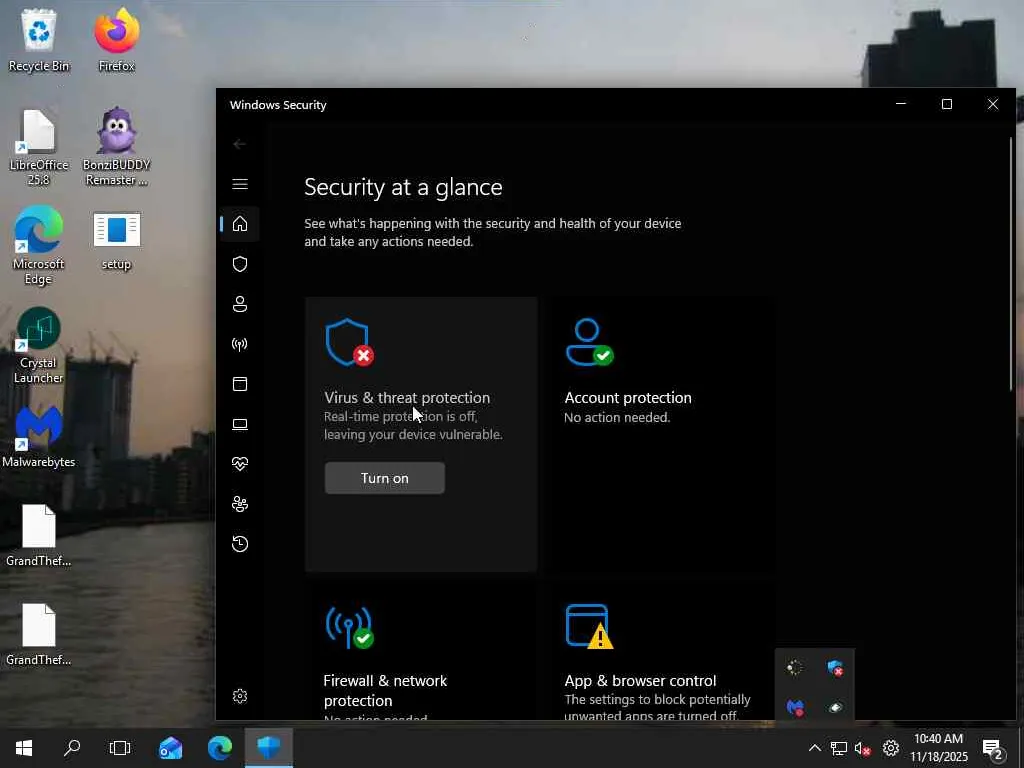The height and width of the screenshot is (768, 1024).
Task: Select Firefox desktop icon
Action: coord(116,40)
